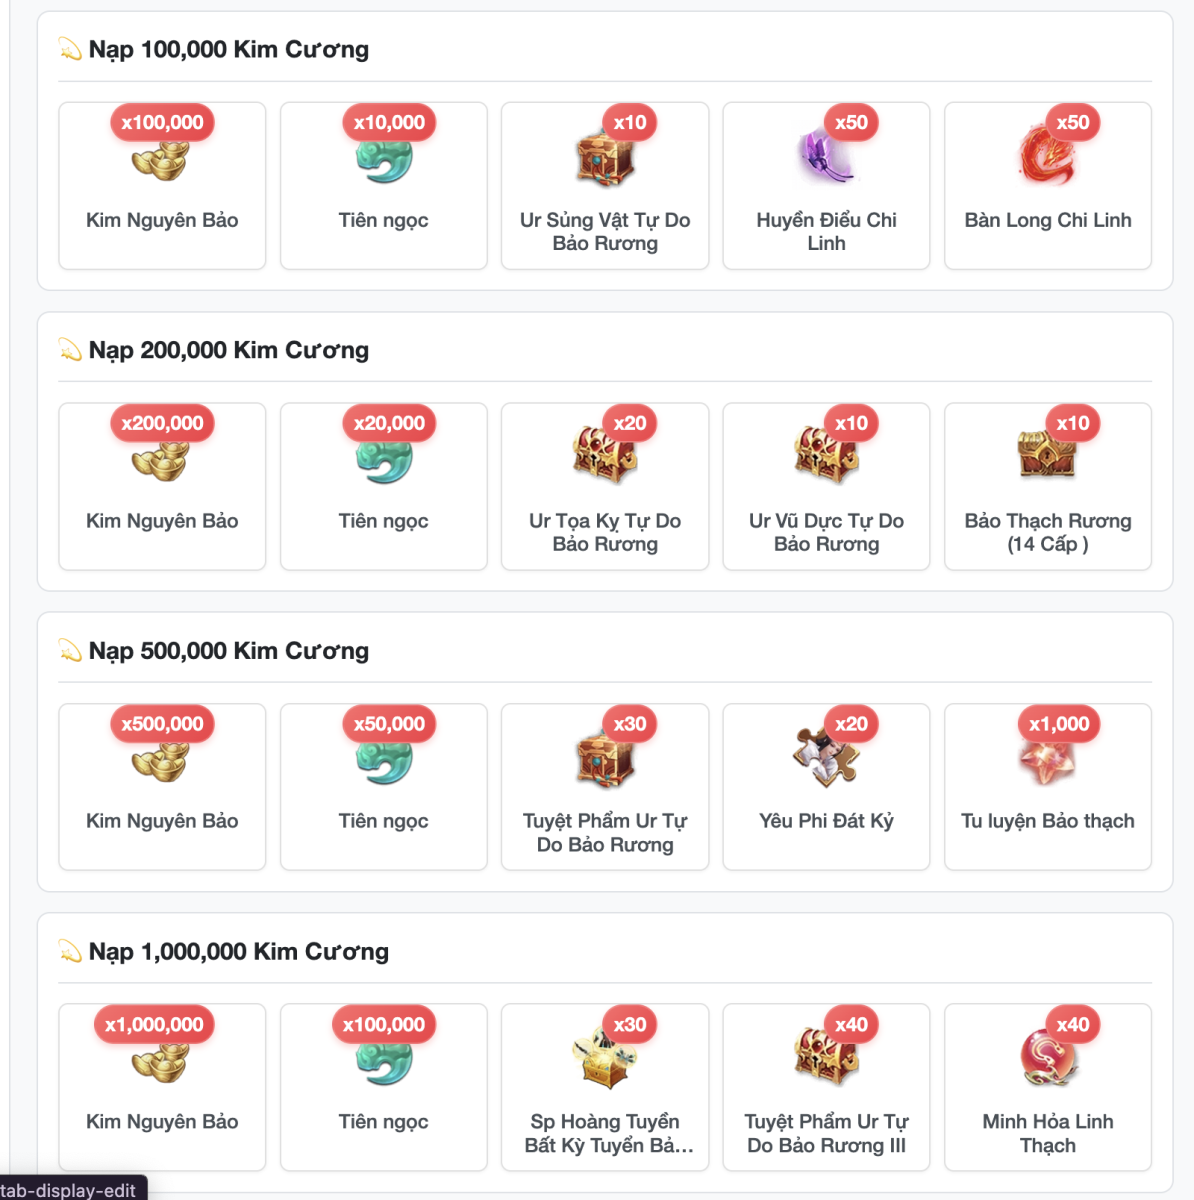Select Sp Hoàng Tuyền Bất Kỳ Tuyển golden box
This screenshot has height=1200, width=1194.
coord(605,1060)
